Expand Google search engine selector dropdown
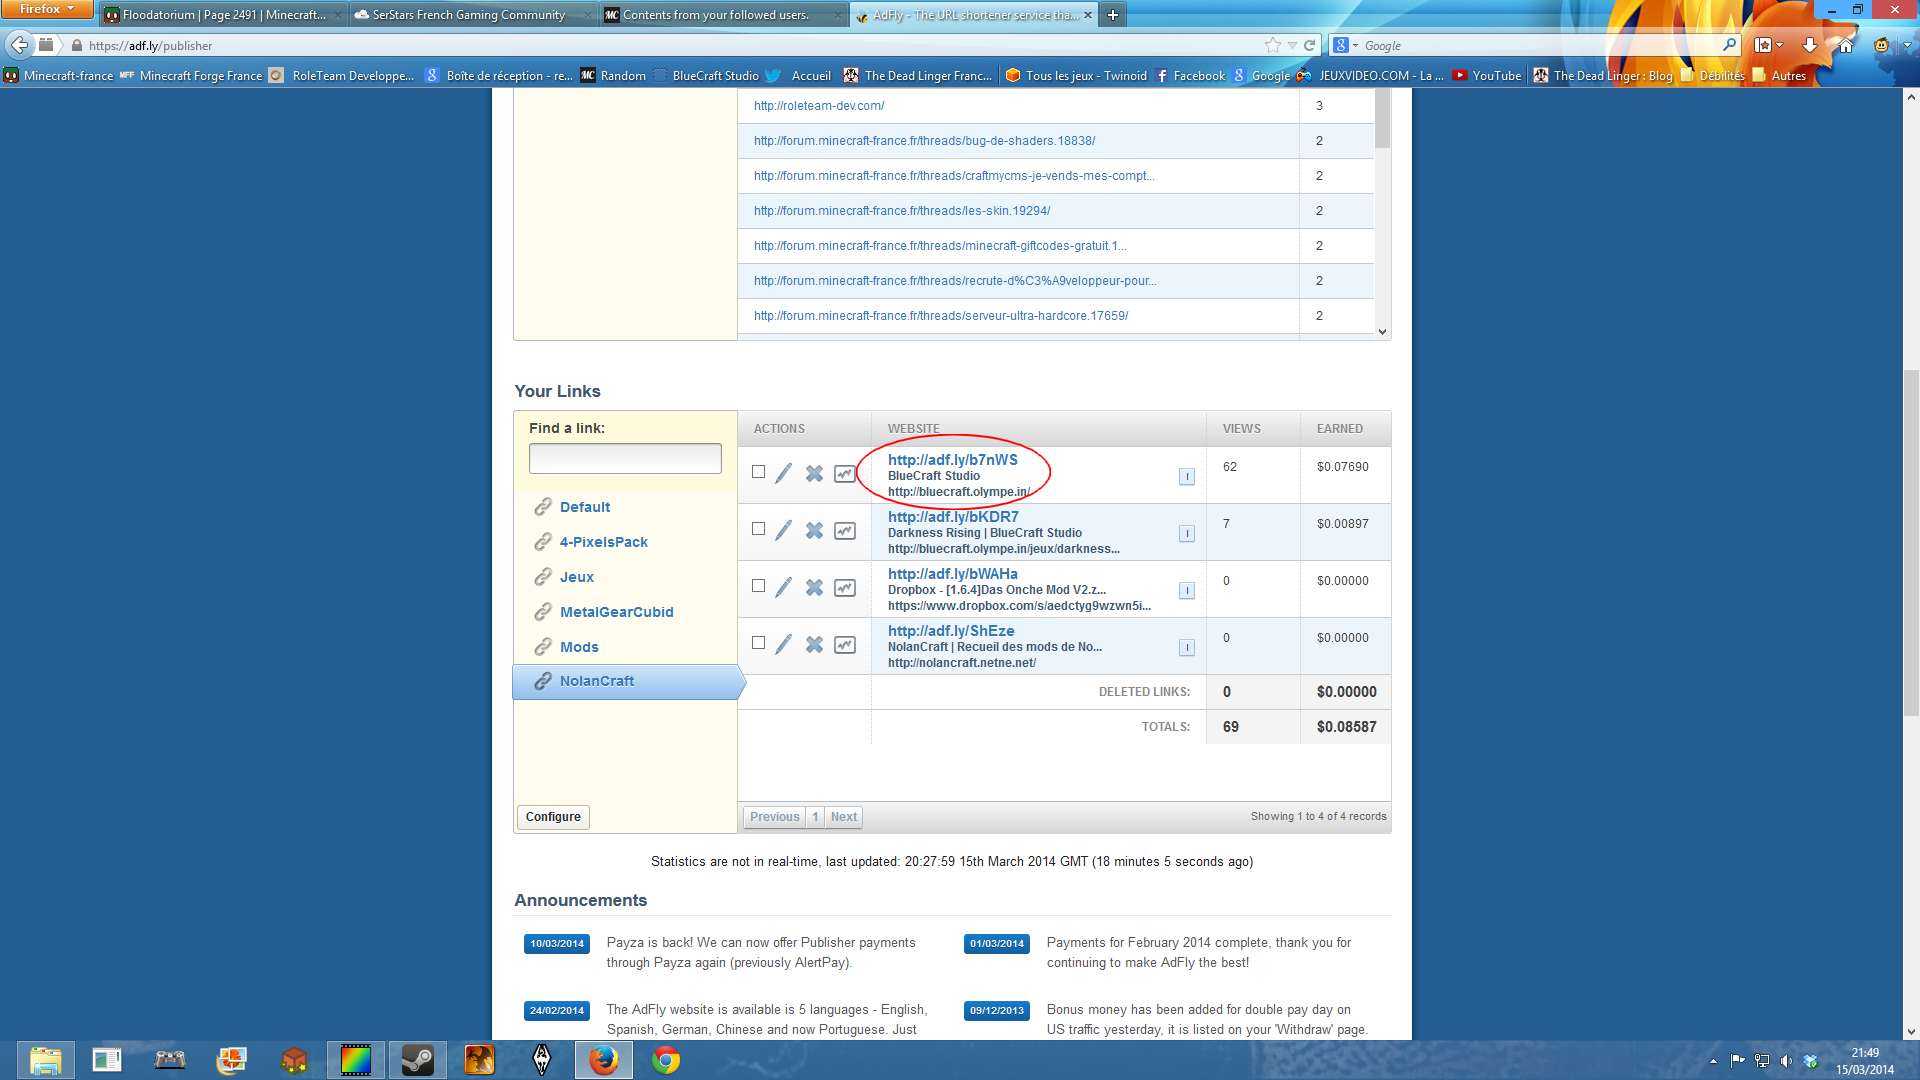The image size is (1920, 1080). [x=1346, y=45]
